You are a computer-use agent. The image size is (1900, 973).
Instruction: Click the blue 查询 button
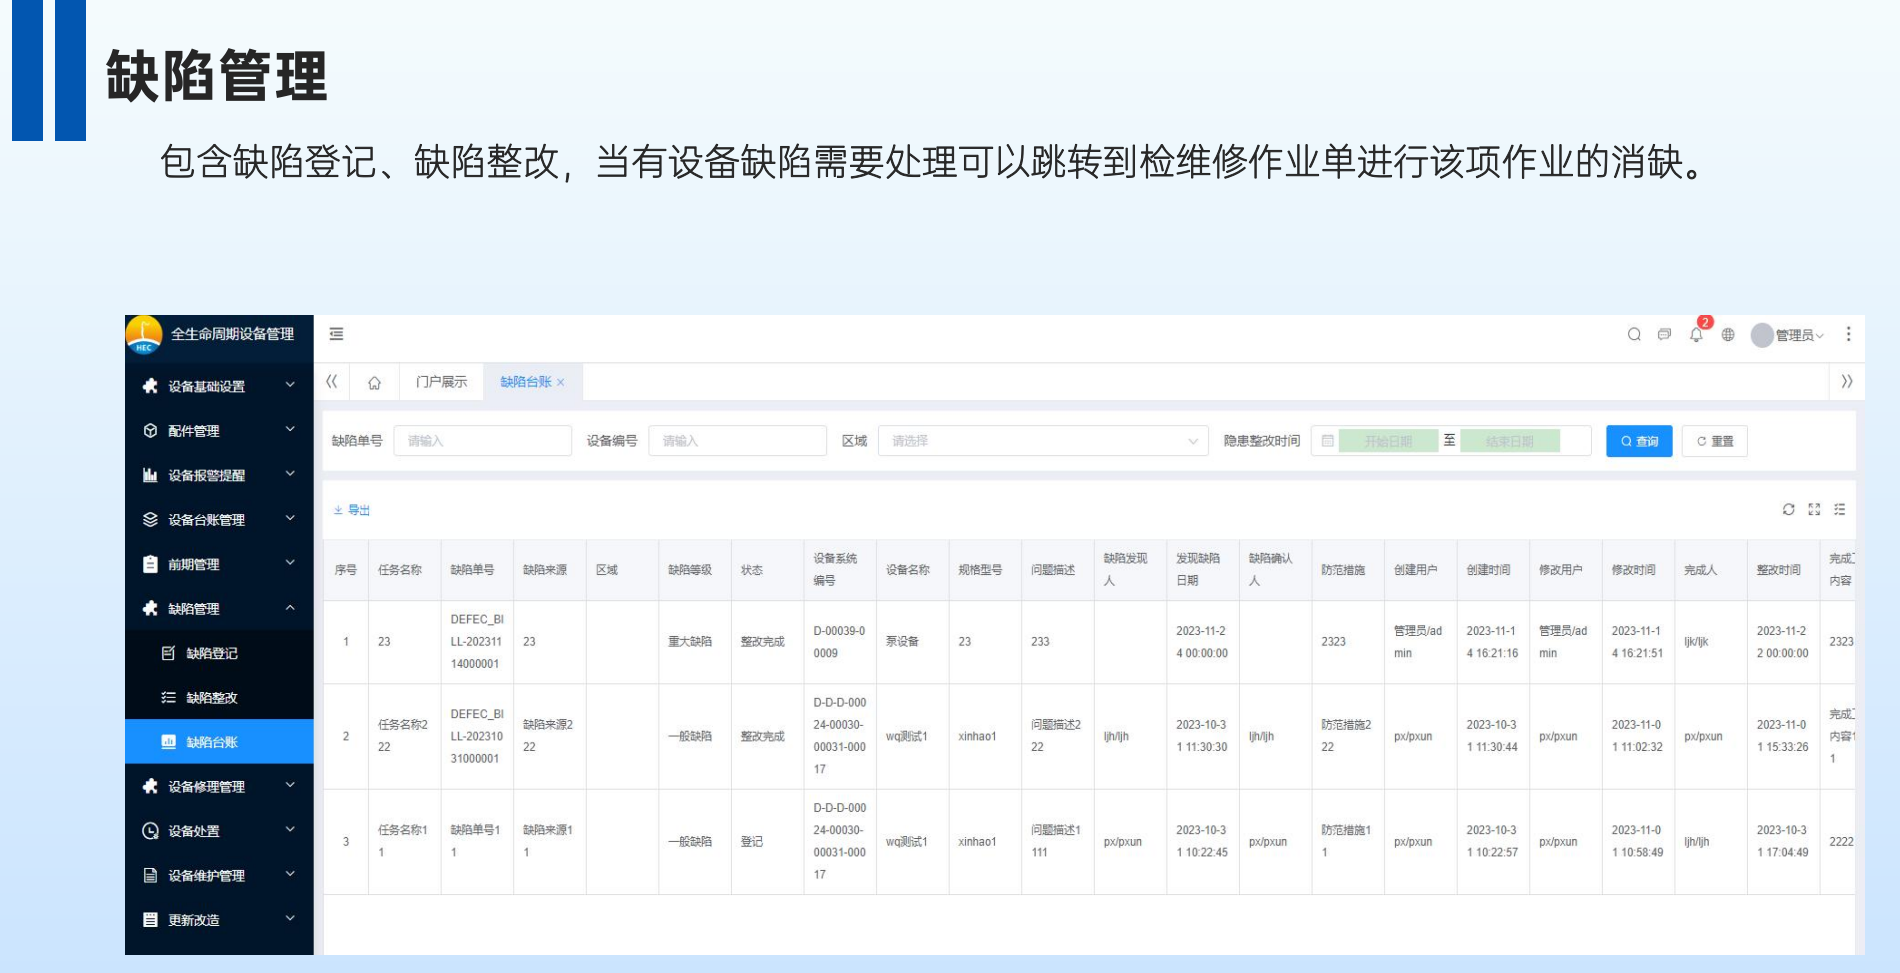click(x=1639, y=441)
